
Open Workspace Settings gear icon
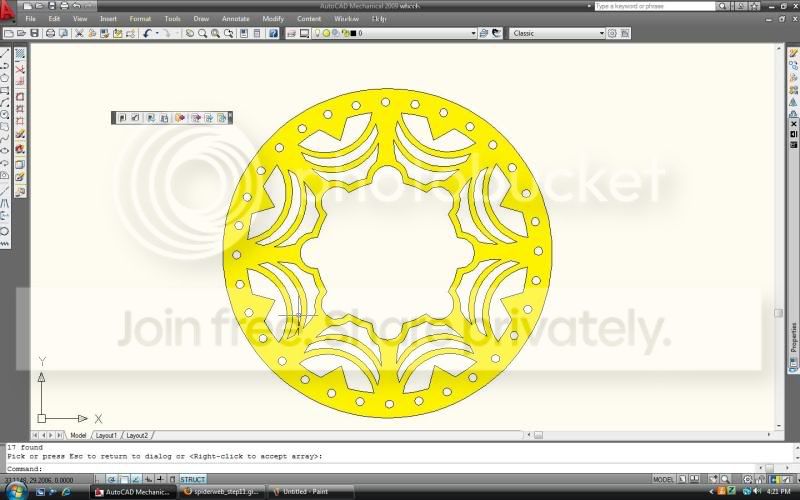[612, 33]
